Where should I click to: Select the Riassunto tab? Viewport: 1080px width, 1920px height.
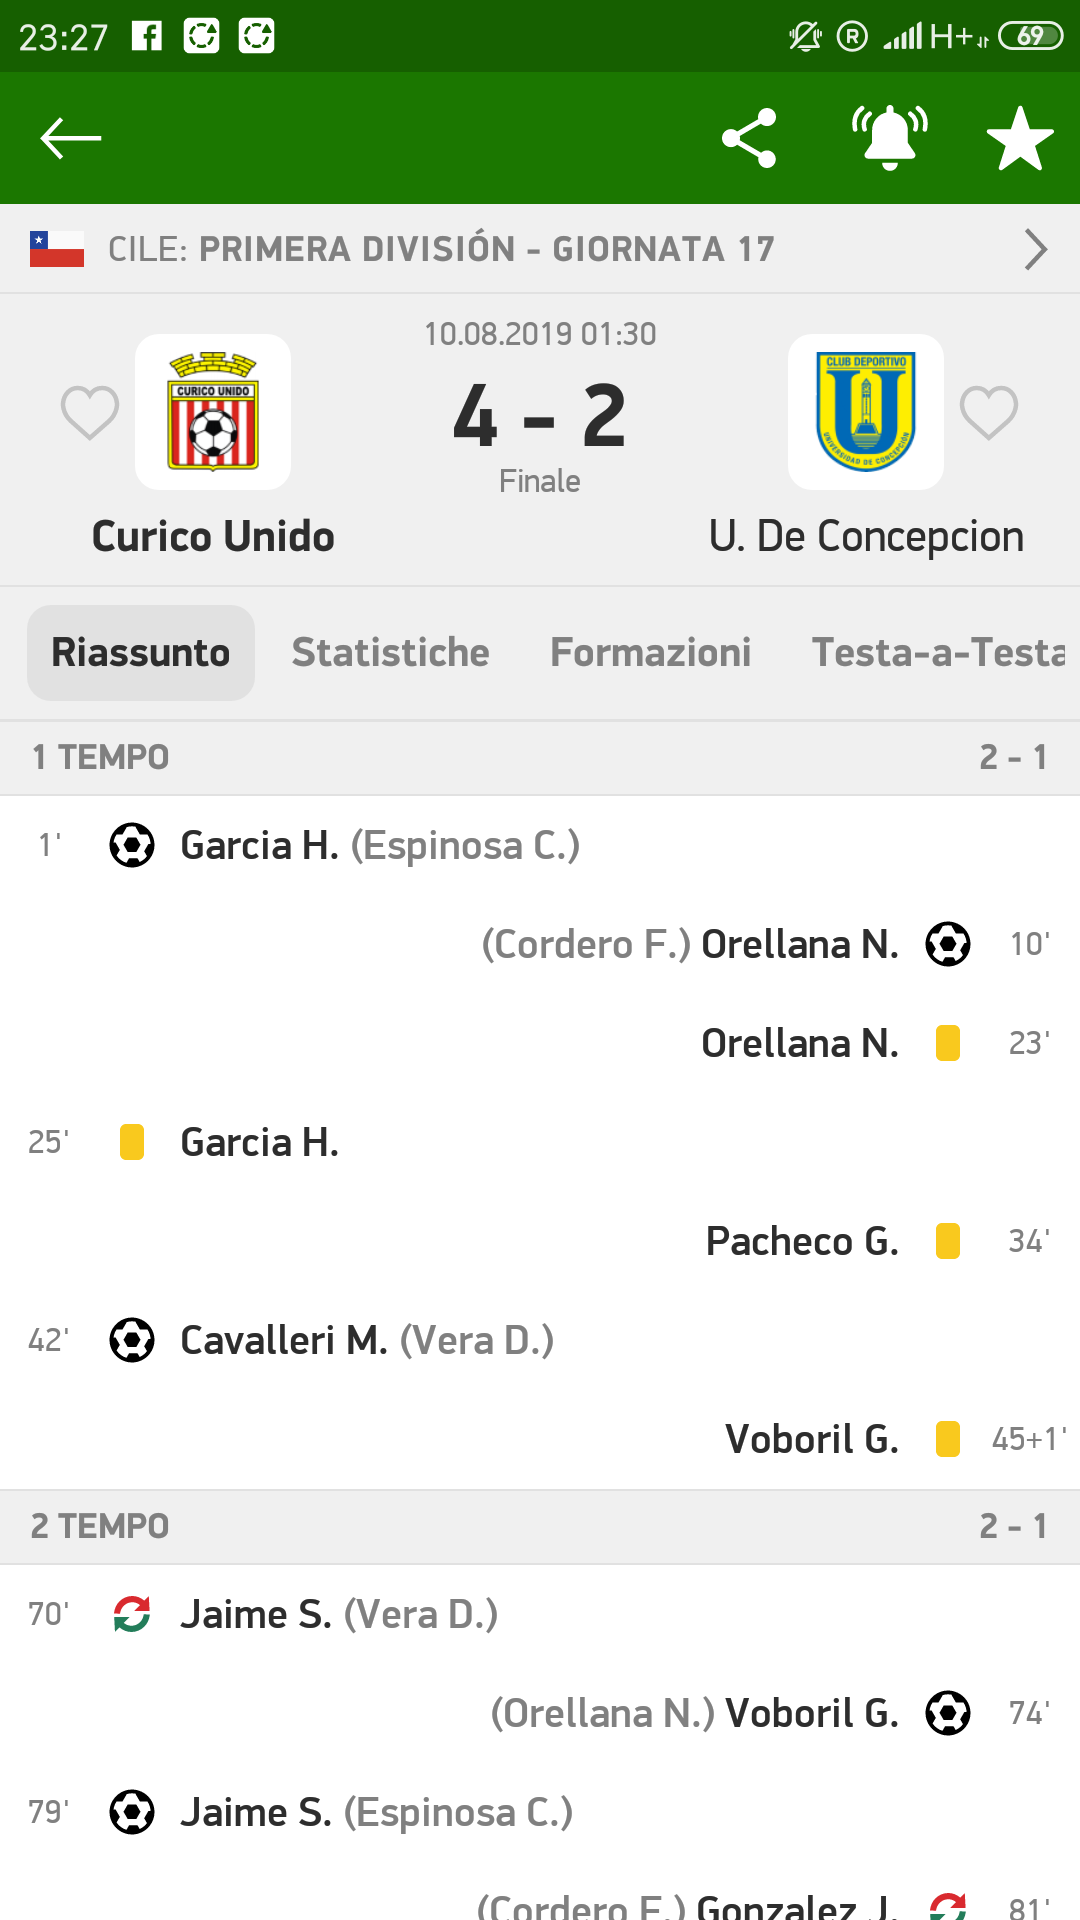click(x=141, y=652)
